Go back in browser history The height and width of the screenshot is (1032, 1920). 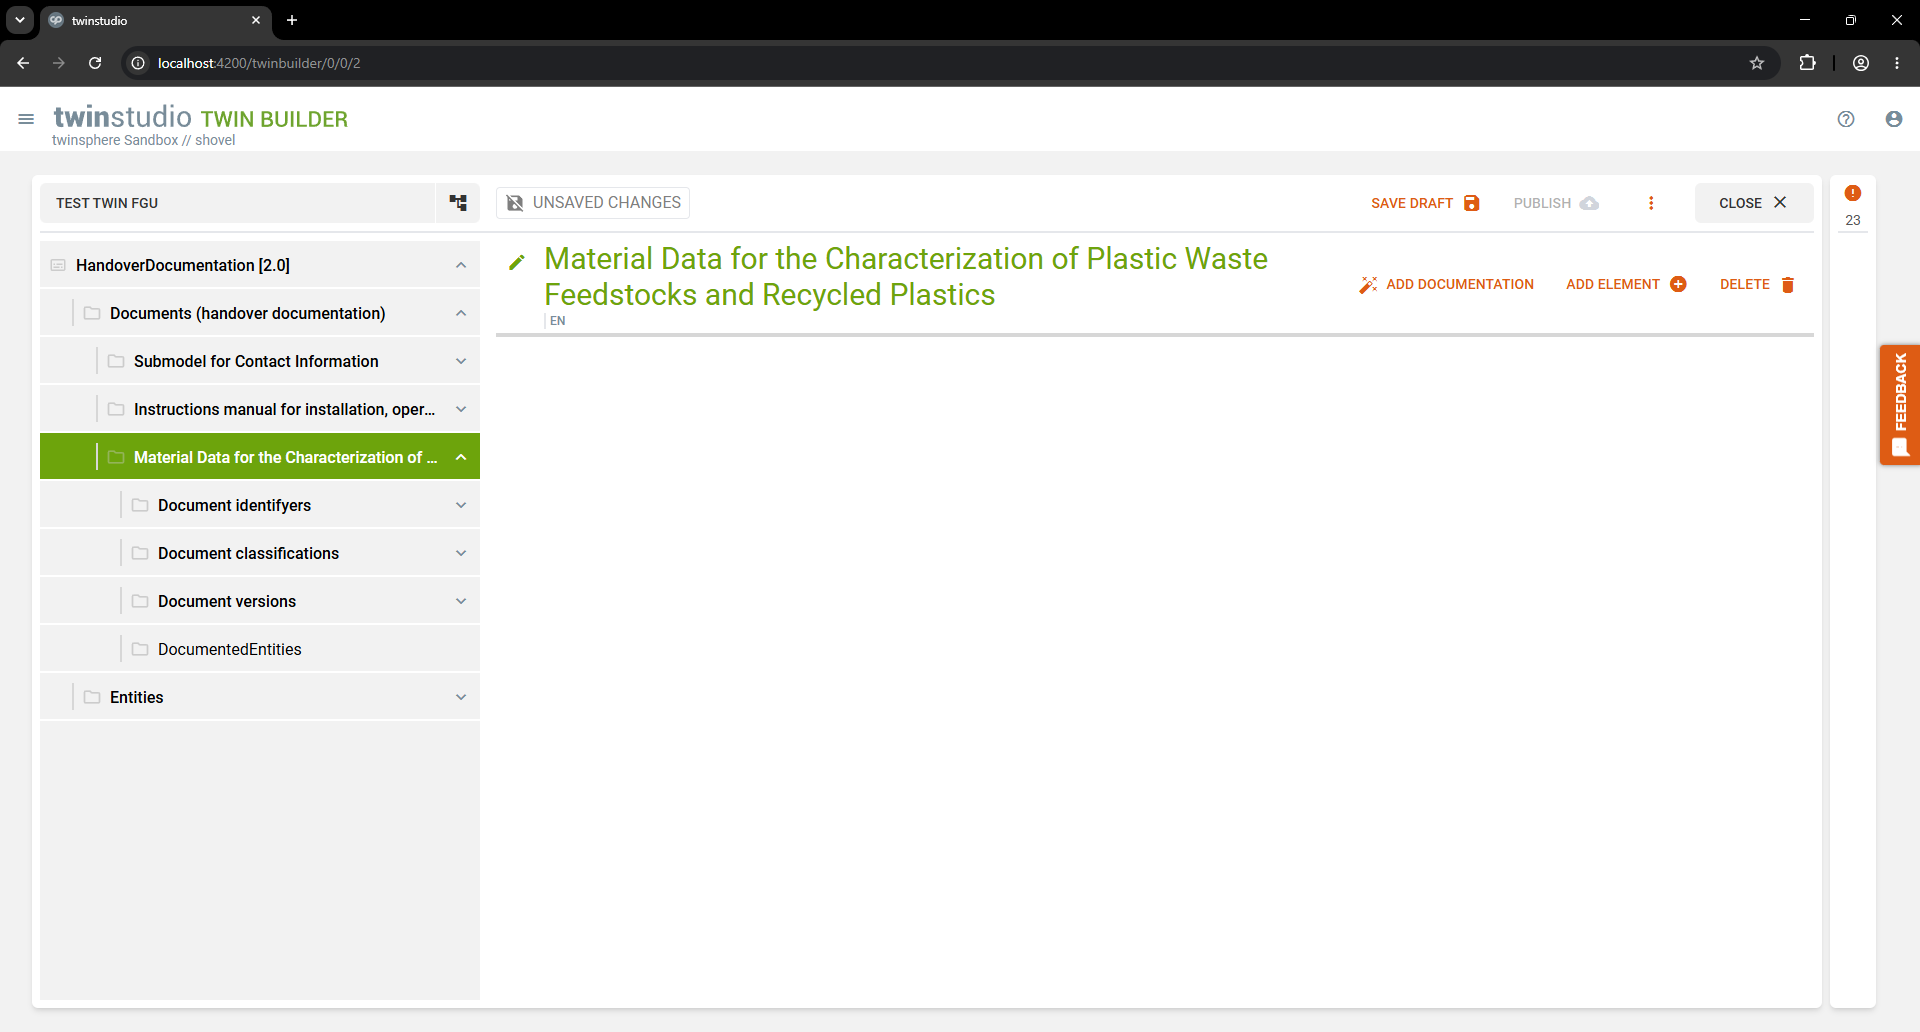[23, 63]
